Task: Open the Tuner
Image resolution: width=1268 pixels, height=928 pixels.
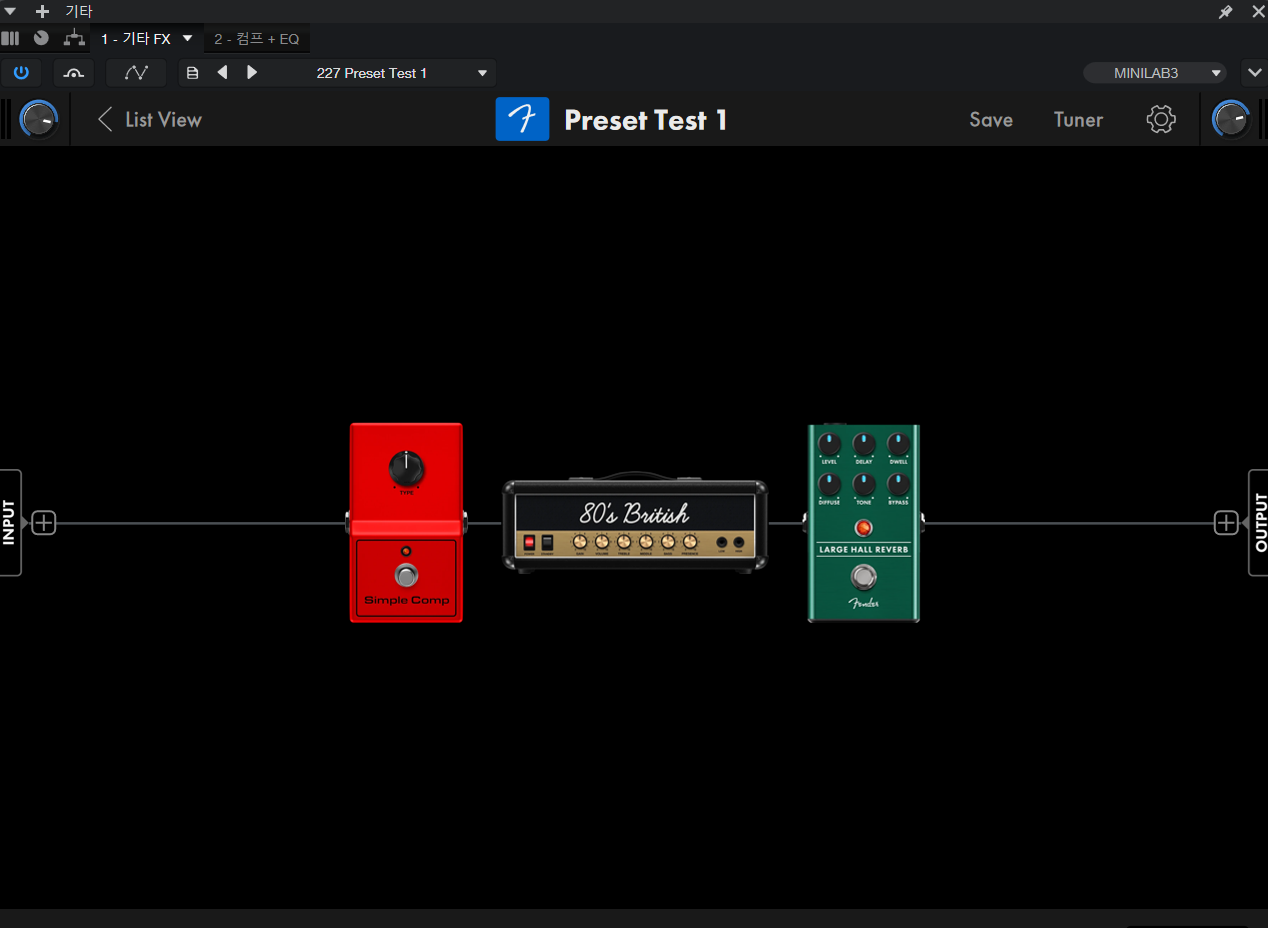Action: 1078,120
